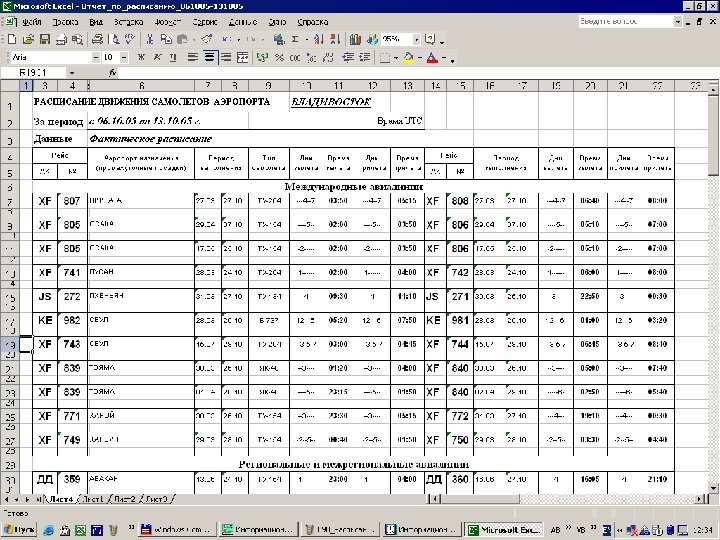Paste from clipboard using toolbar icon
This screenshot has width=720, height=540.
coord(182,40)
